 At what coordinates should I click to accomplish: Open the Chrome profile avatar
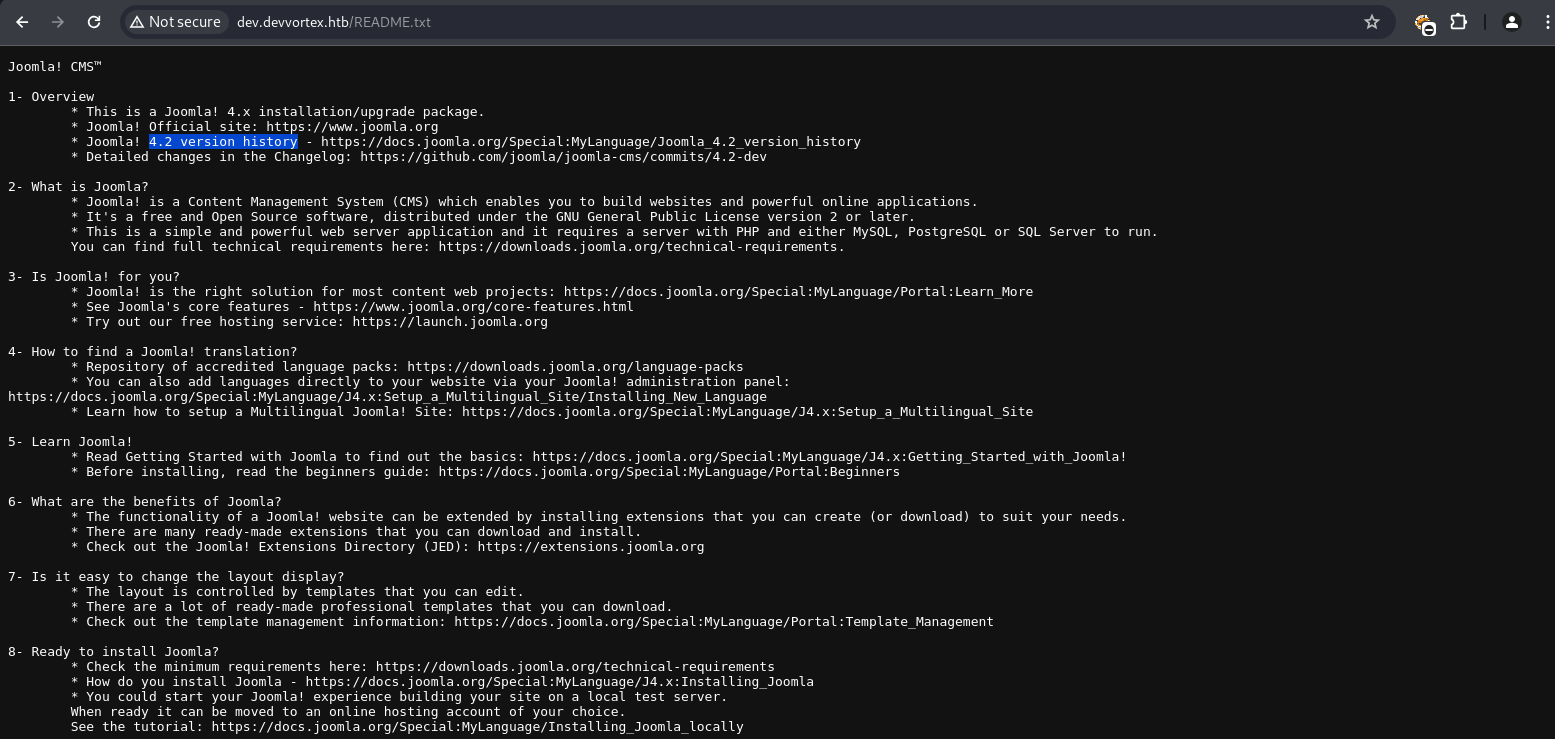click(1511, 22)
